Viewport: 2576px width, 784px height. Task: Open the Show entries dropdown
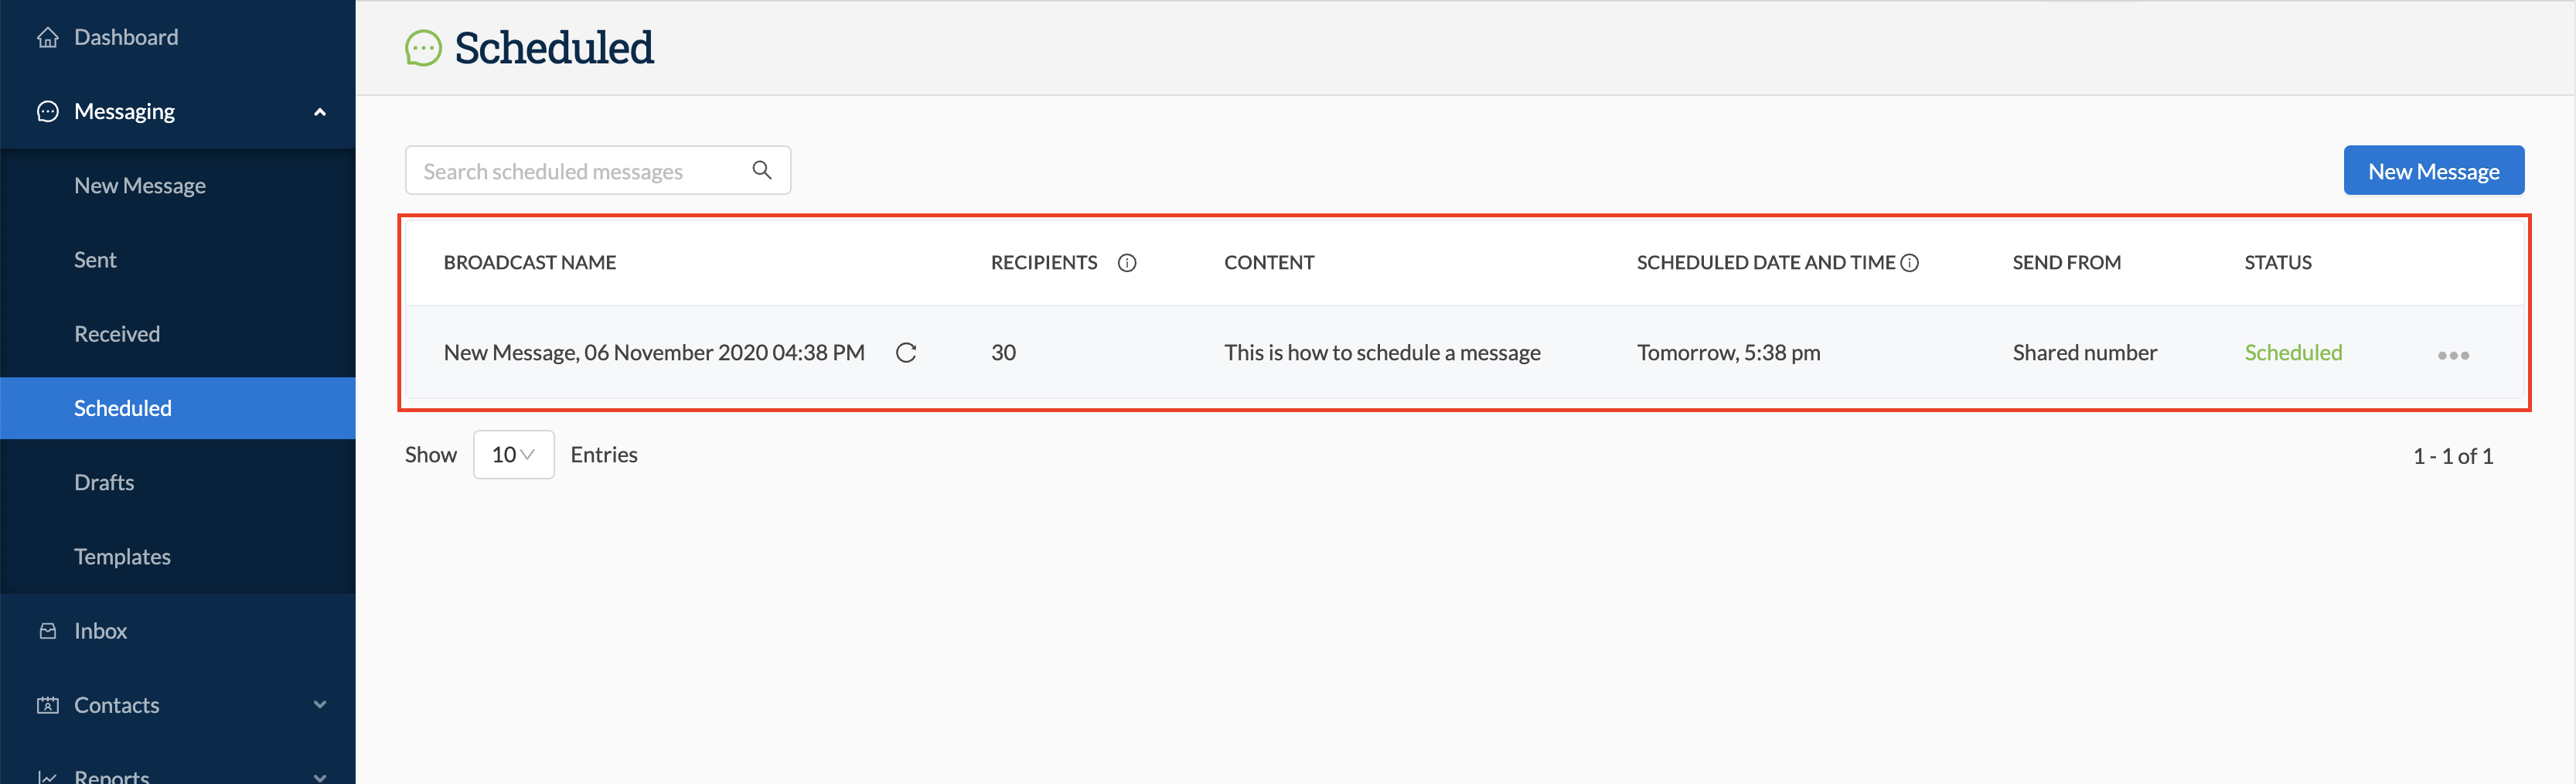click(x=513, y=454)
